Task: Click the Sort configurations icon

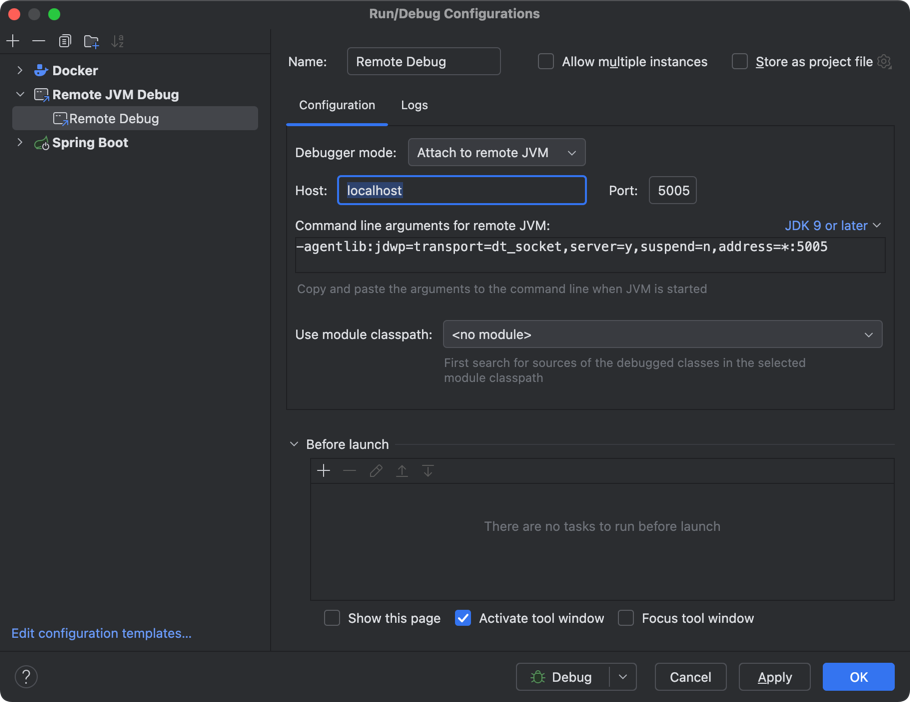Action: pyautogui.click(x=118, y=41)
